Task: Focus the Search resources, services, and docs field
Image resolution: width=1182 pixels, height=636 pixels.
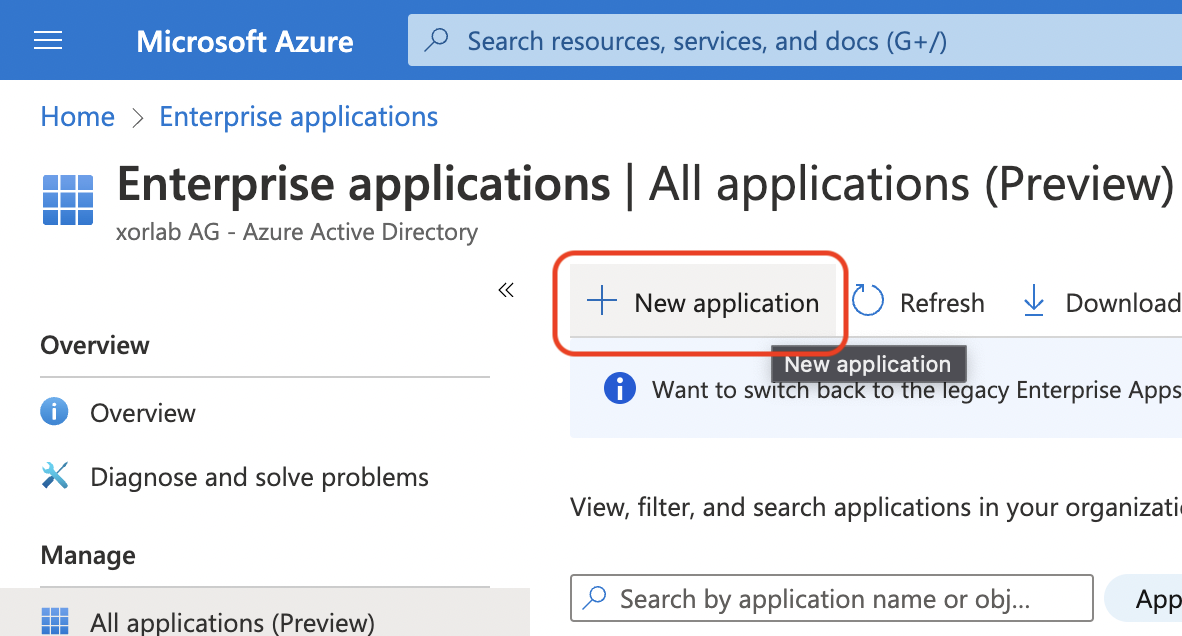Action: pos(795,40)
